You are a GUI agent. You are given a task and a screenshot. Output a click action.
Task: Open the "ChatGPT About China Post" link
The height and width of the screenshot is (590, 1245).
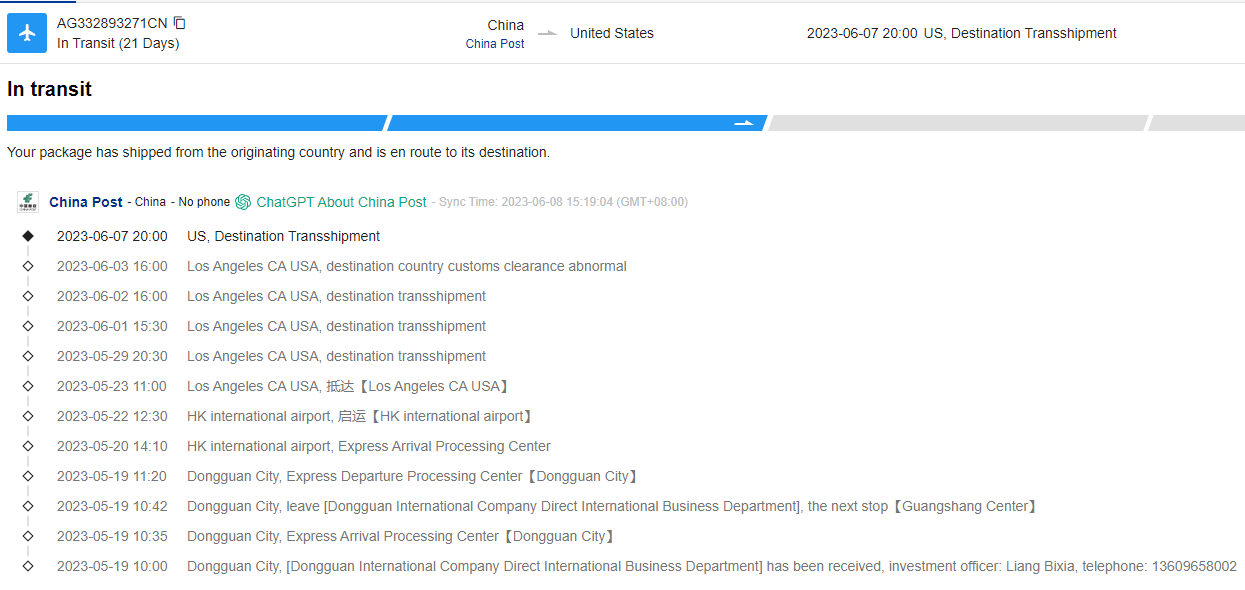(x=341, y=202)
